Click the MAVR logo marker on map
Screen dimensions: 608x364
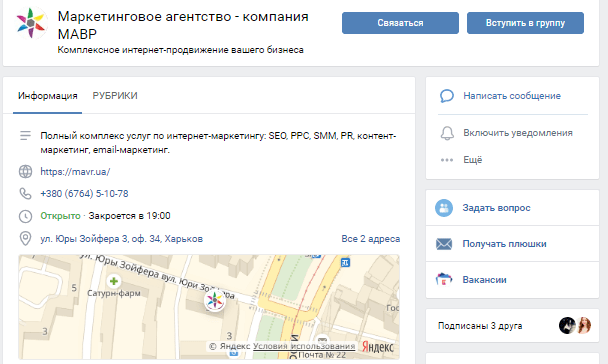click(214, 300)
